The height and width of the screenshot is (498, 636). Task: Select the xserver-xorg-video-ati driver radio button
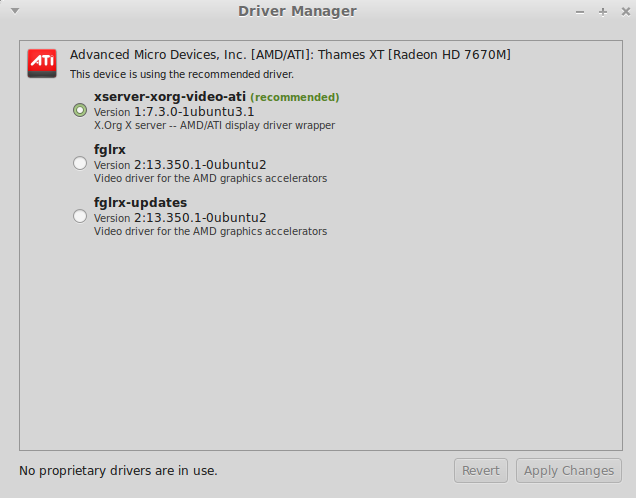point(80,110)
